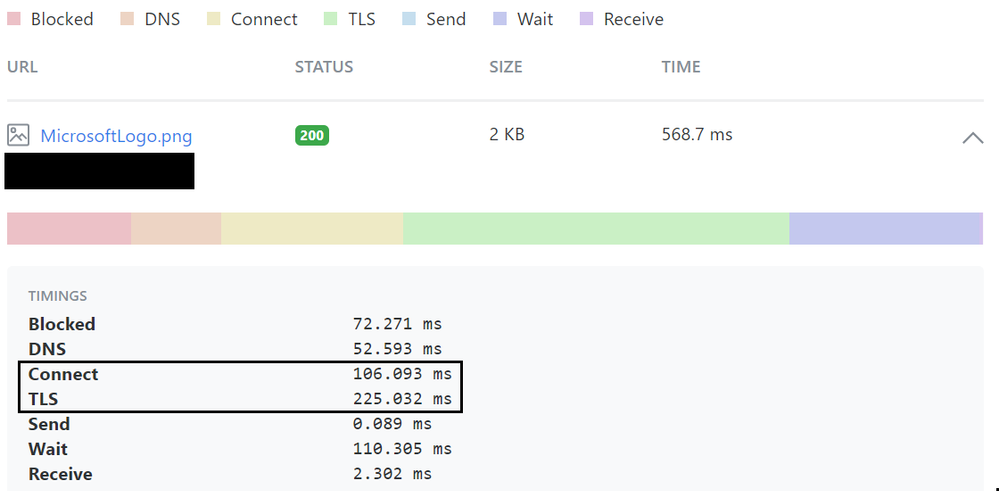Collapse the MicrosoftLogo.png request details
999x491 pixels.
[972, 137]
